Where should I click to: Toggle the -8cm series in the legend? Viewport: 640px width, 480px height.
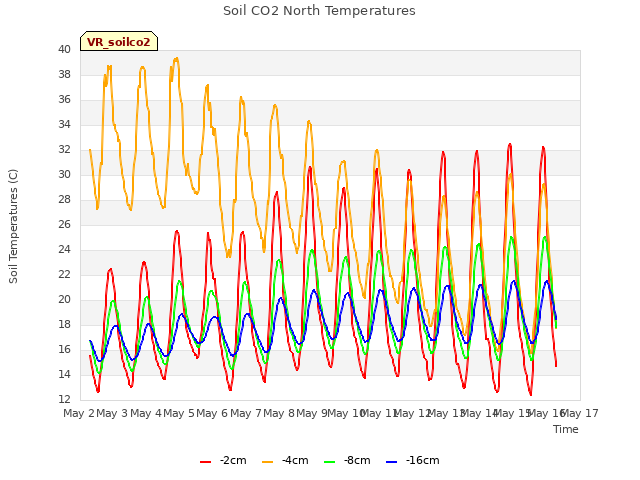(347, 460)
